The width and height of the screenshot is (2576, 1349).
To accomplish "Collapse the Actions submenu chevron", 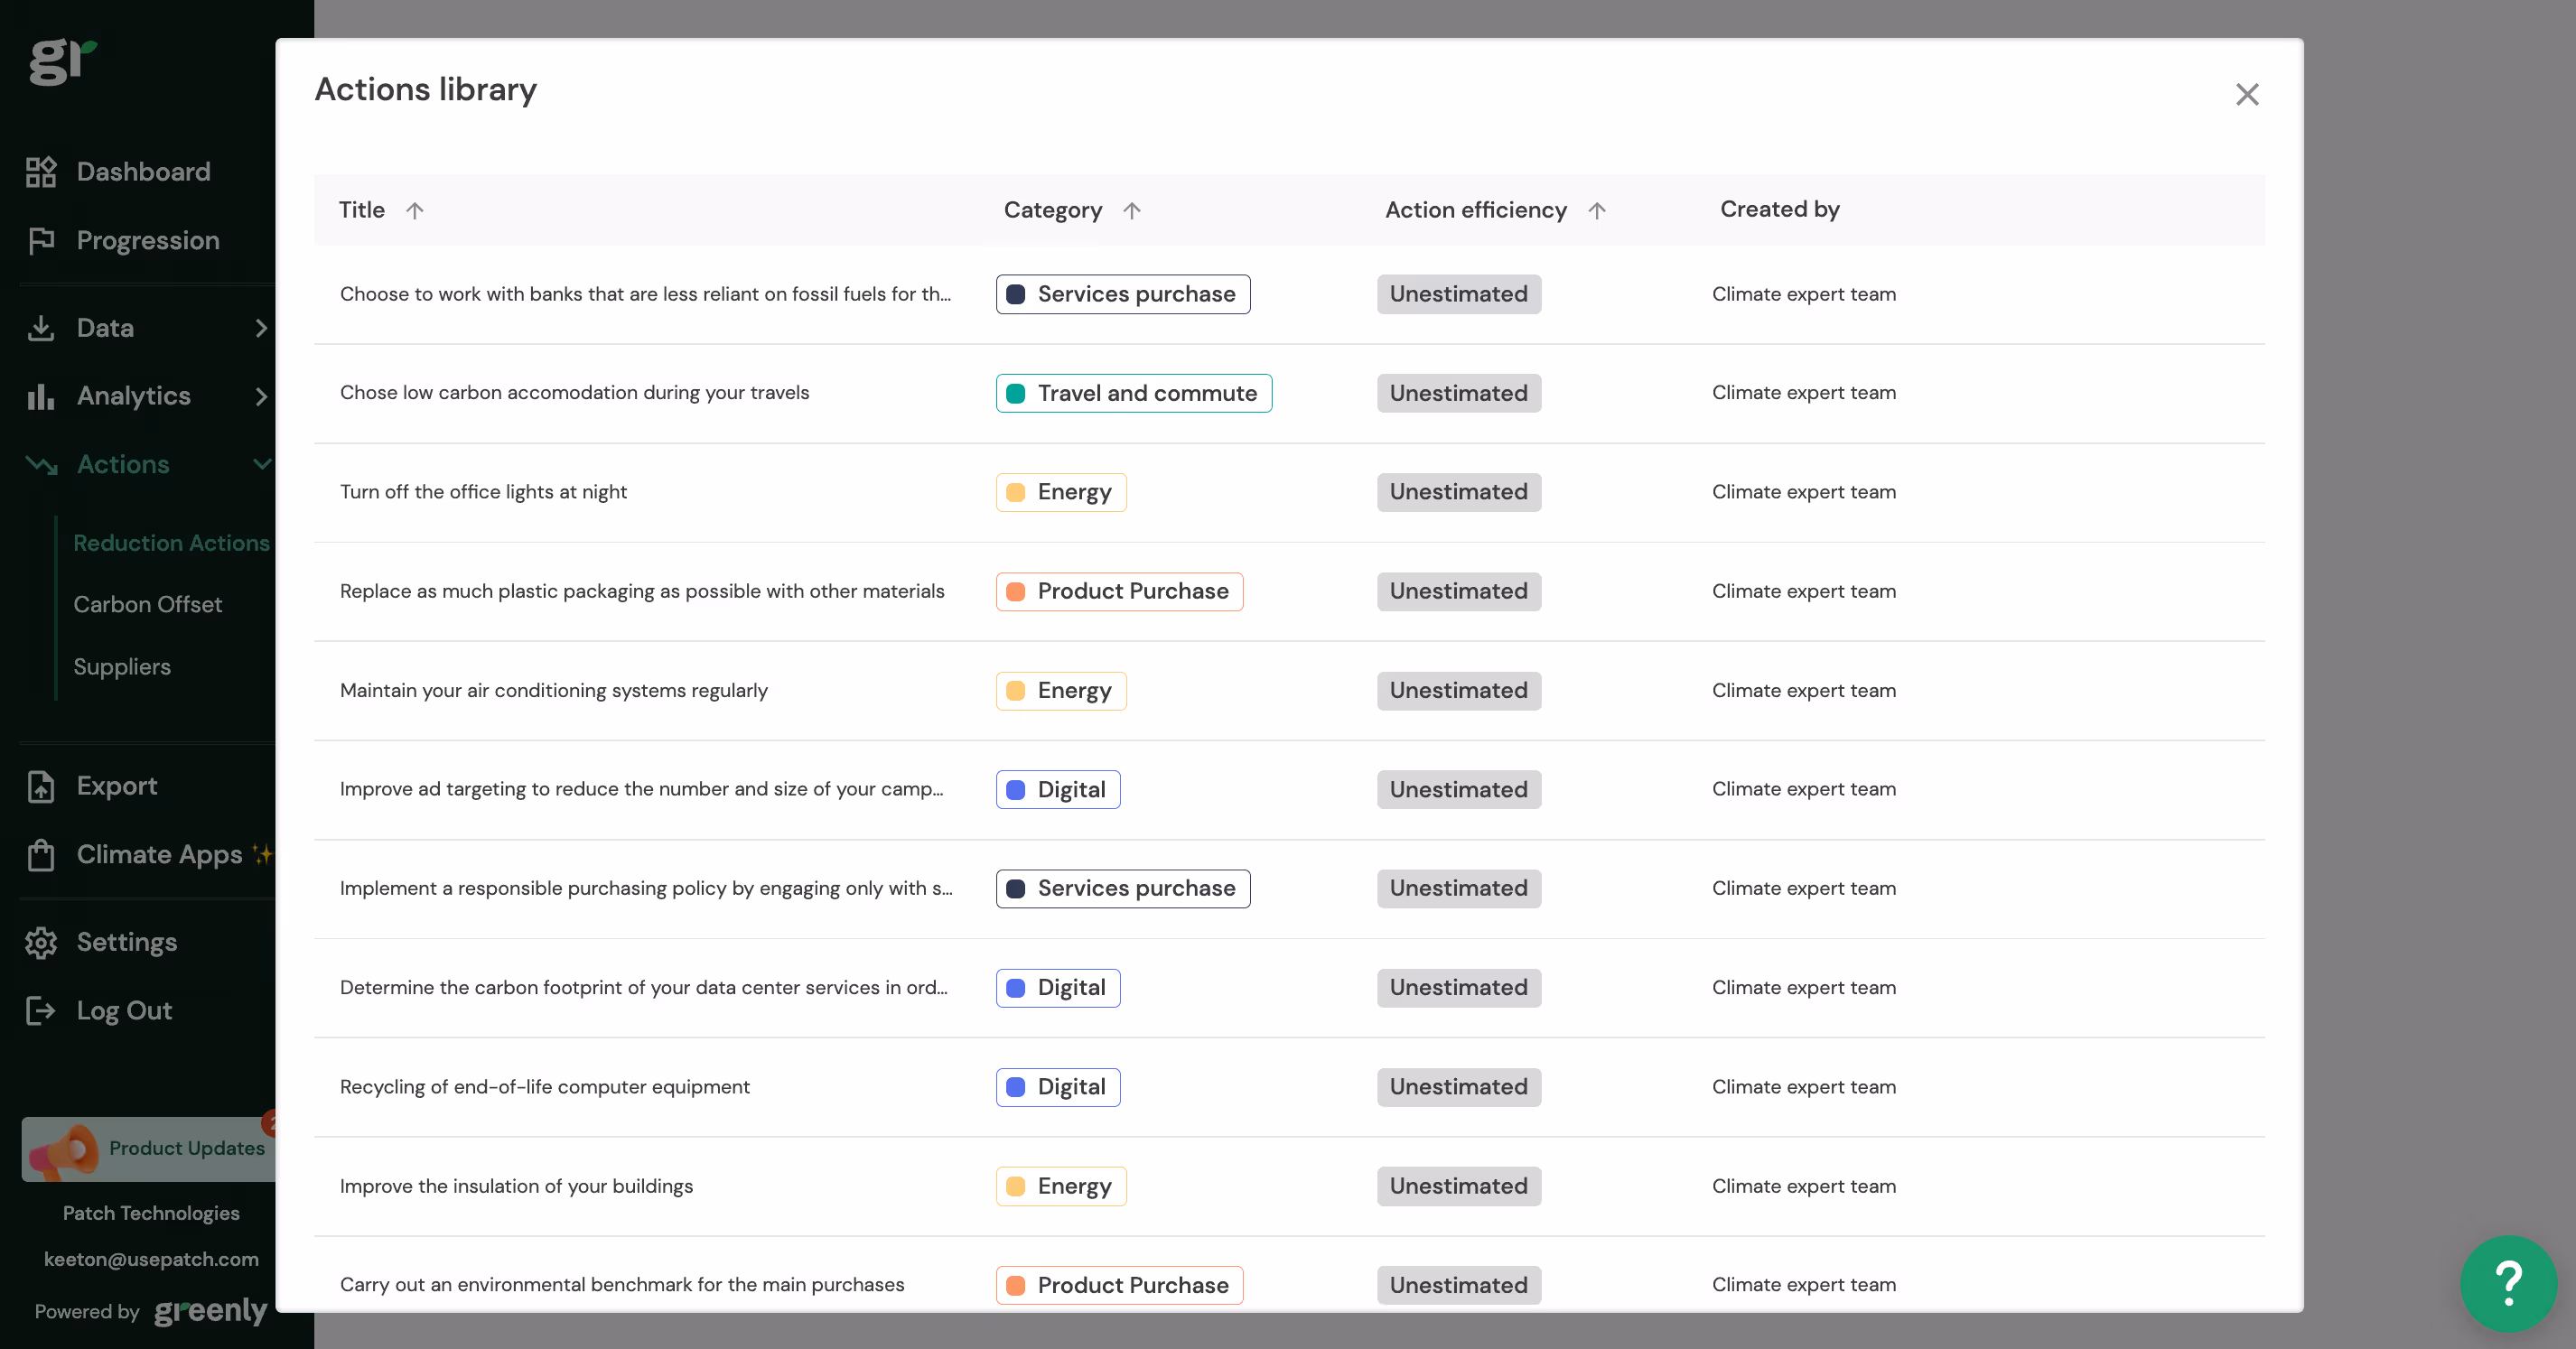I will click(262, 464).
